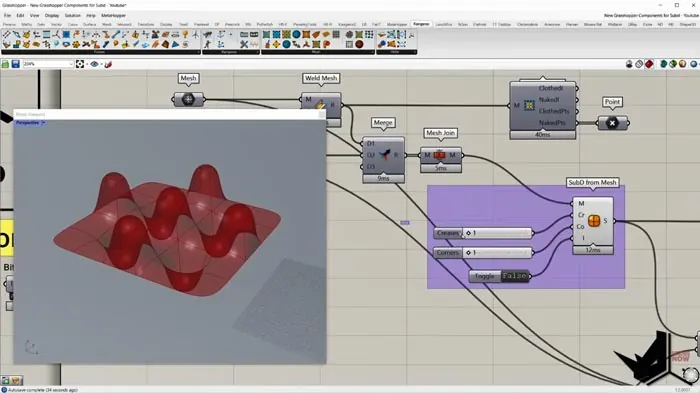
Task: Click the Creases slider diamond grip
Action: pyautogui.click(x=468, y=233)
